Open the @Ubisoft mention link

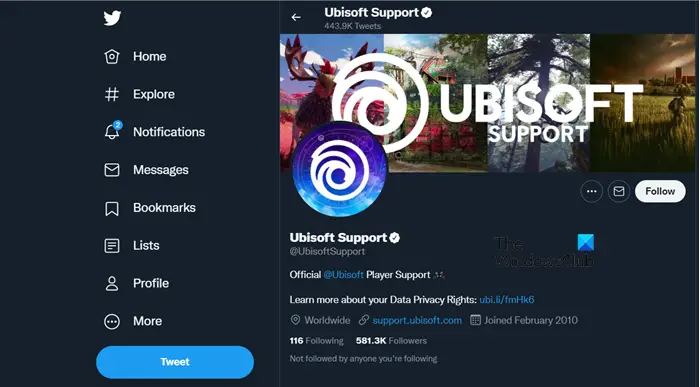[343, 275]
